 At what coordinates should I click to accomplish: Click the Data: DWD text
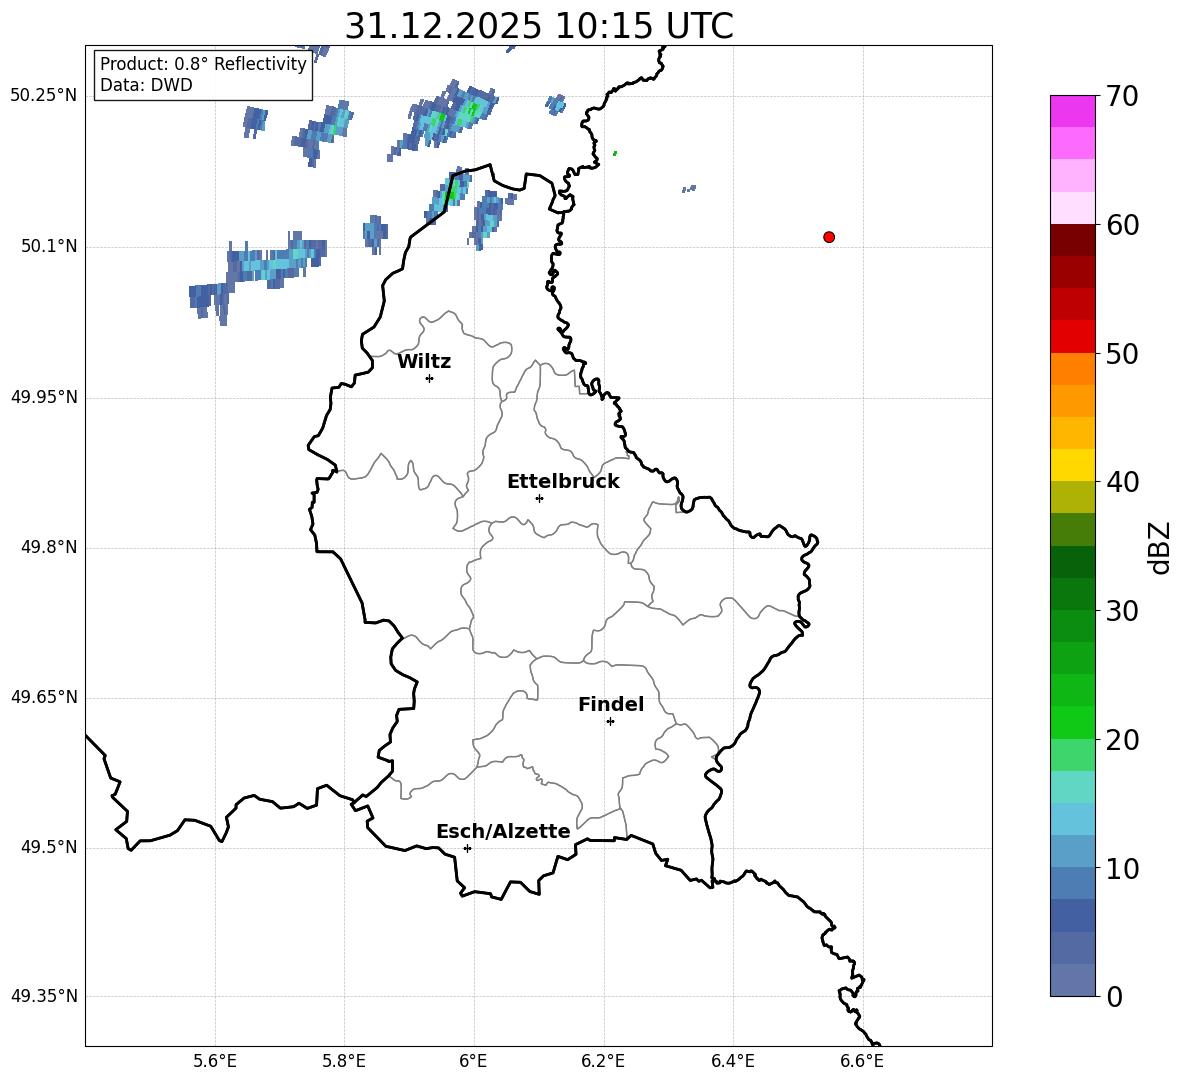click(146, 85)
